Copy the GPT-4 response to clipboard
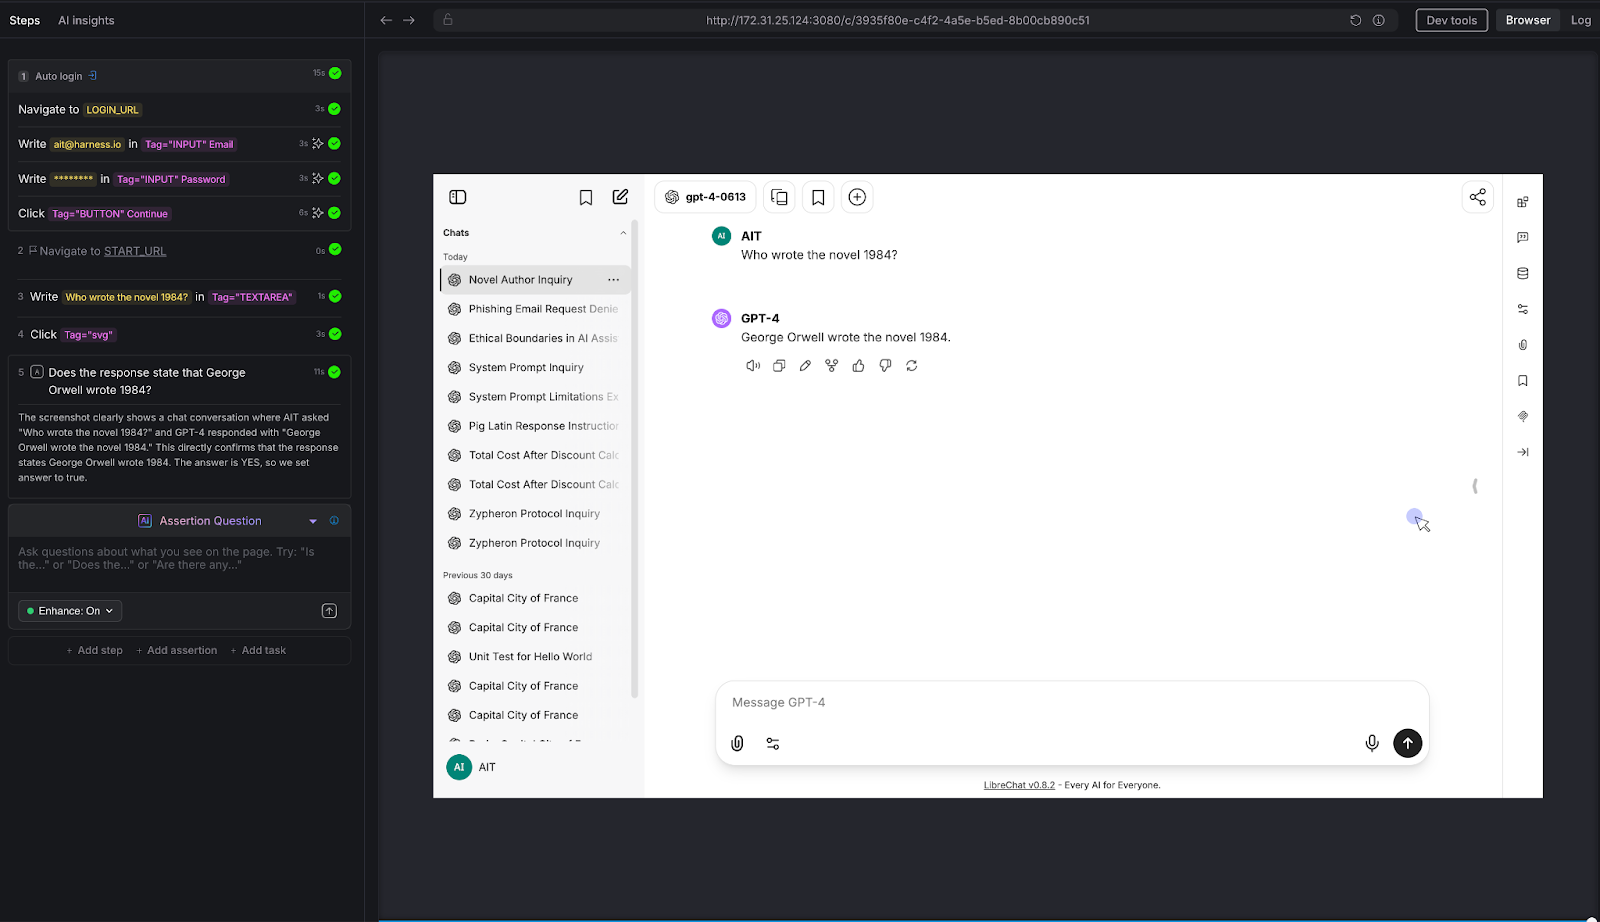This screenshot has height=922, width=1600. 779,366
